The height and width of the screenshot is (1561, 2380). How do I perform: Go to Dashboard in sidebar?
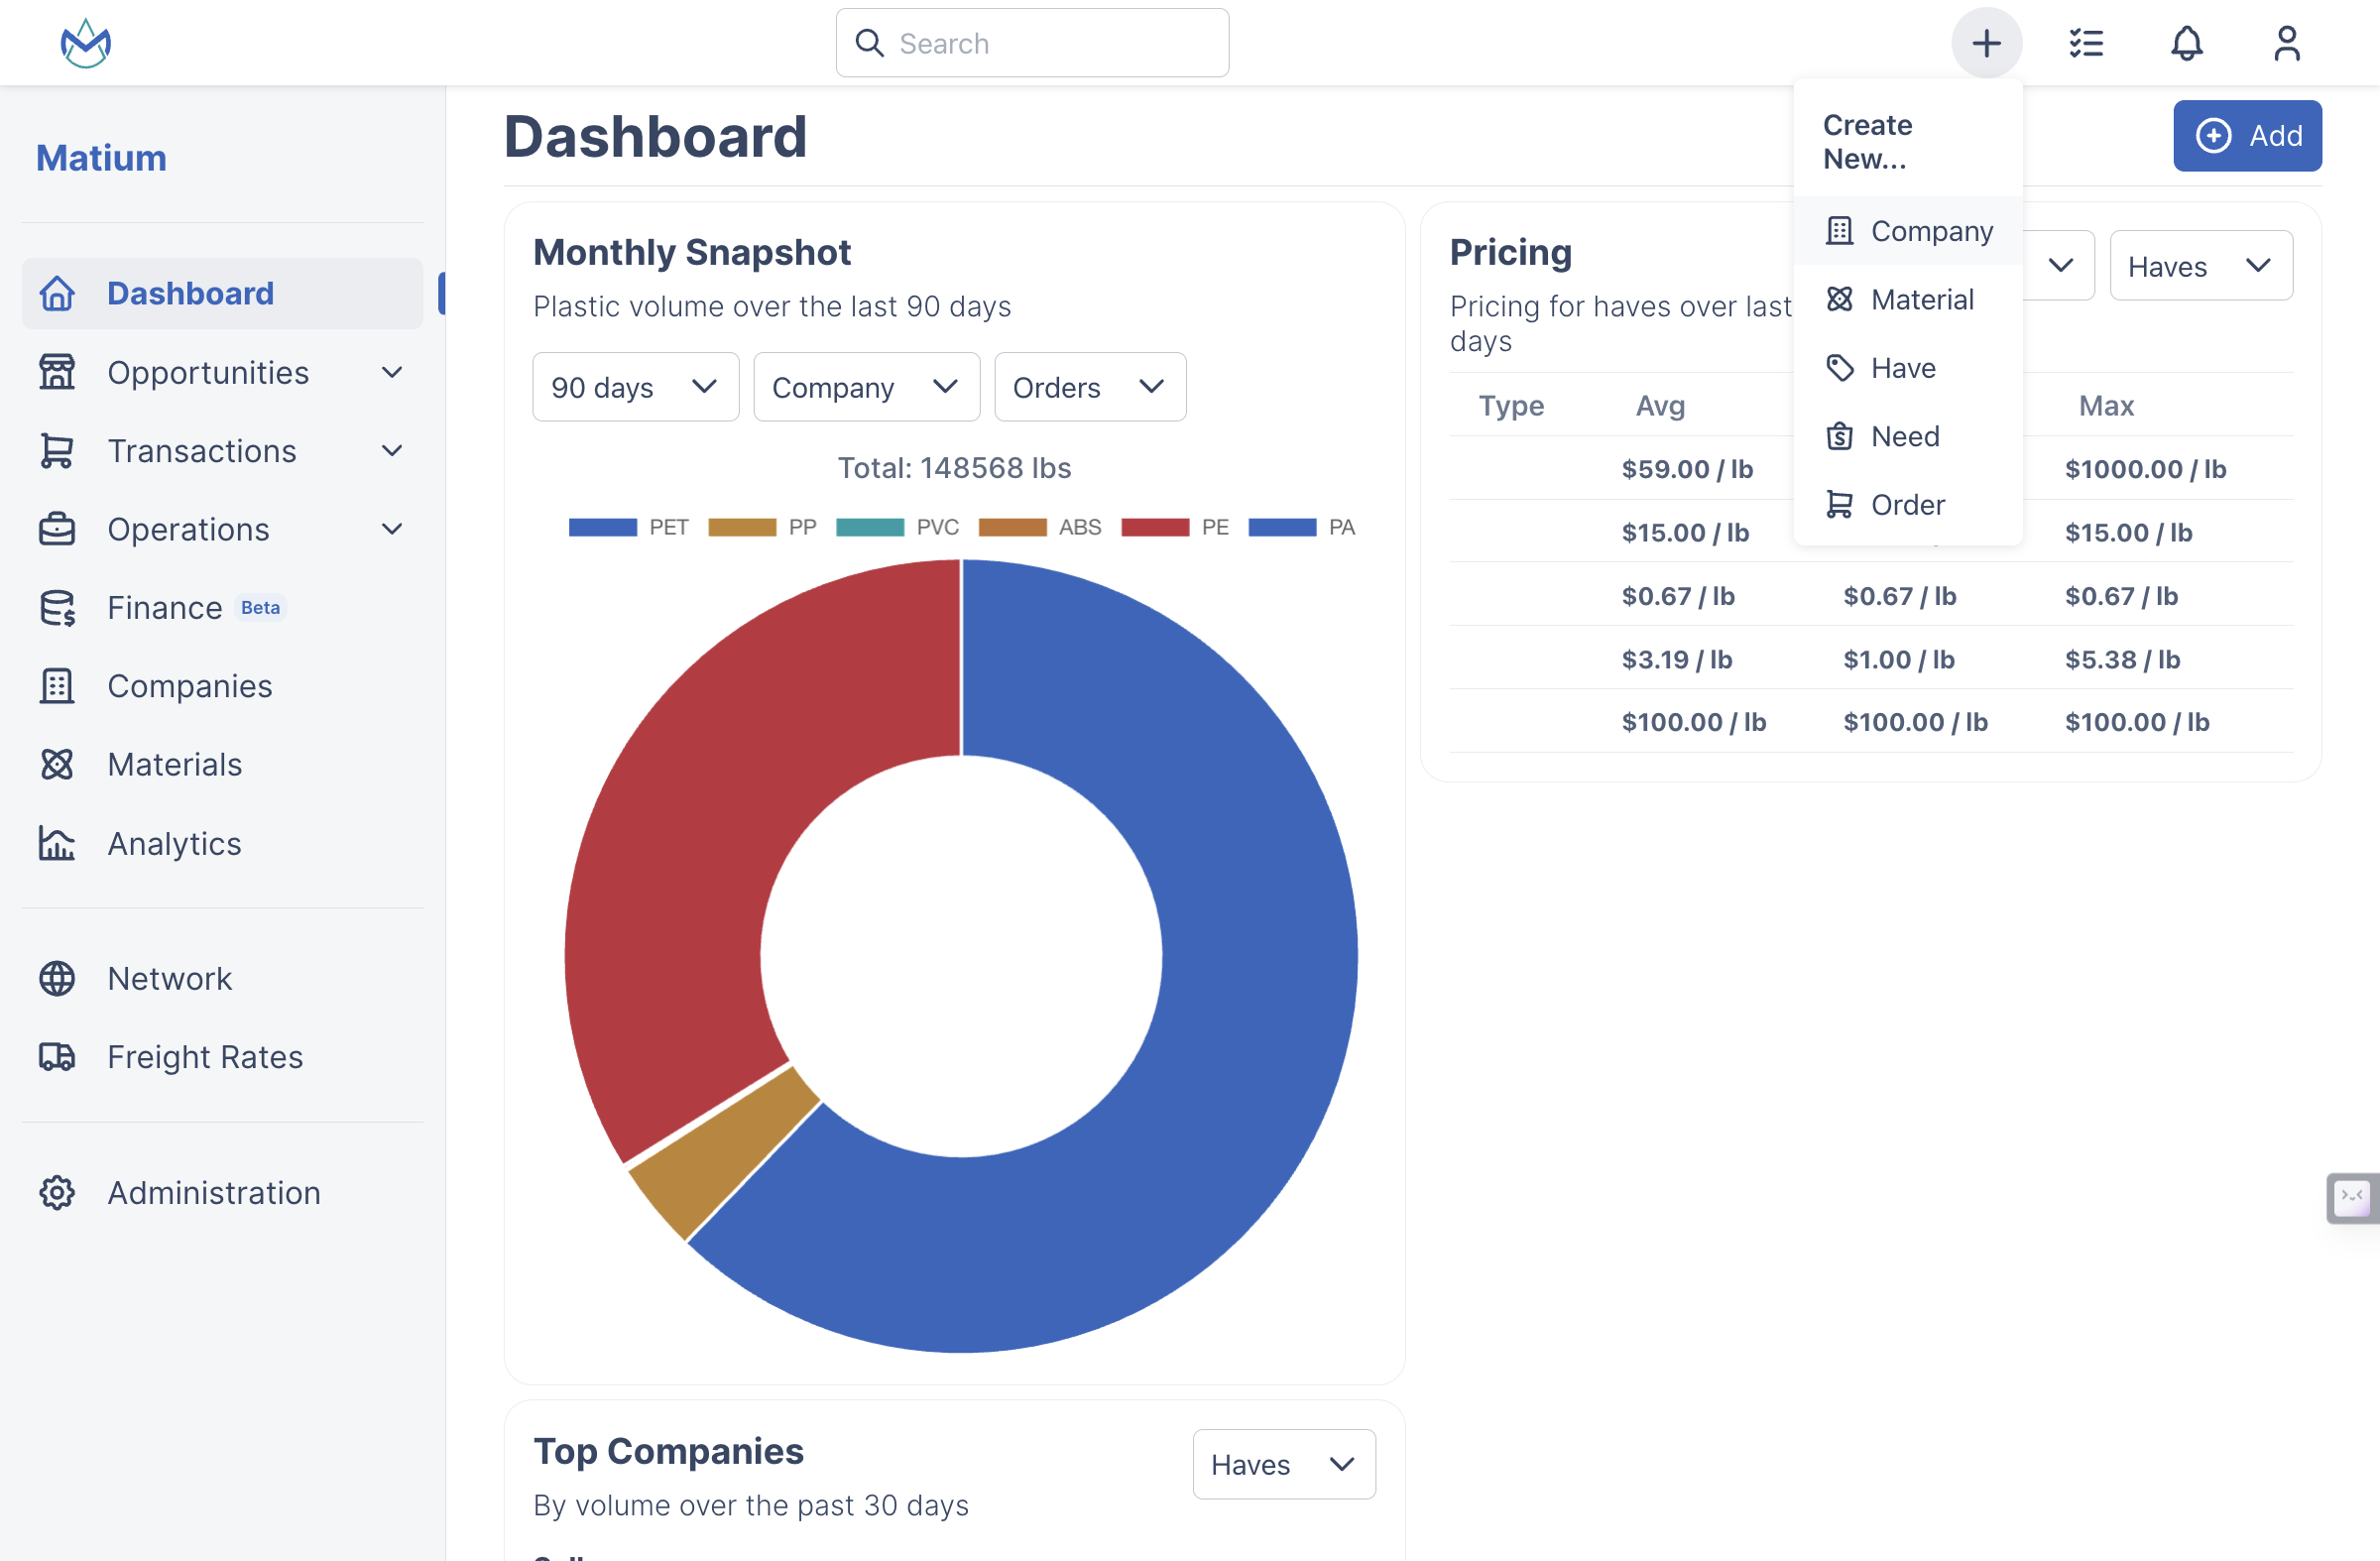click(x=222, y=293)
